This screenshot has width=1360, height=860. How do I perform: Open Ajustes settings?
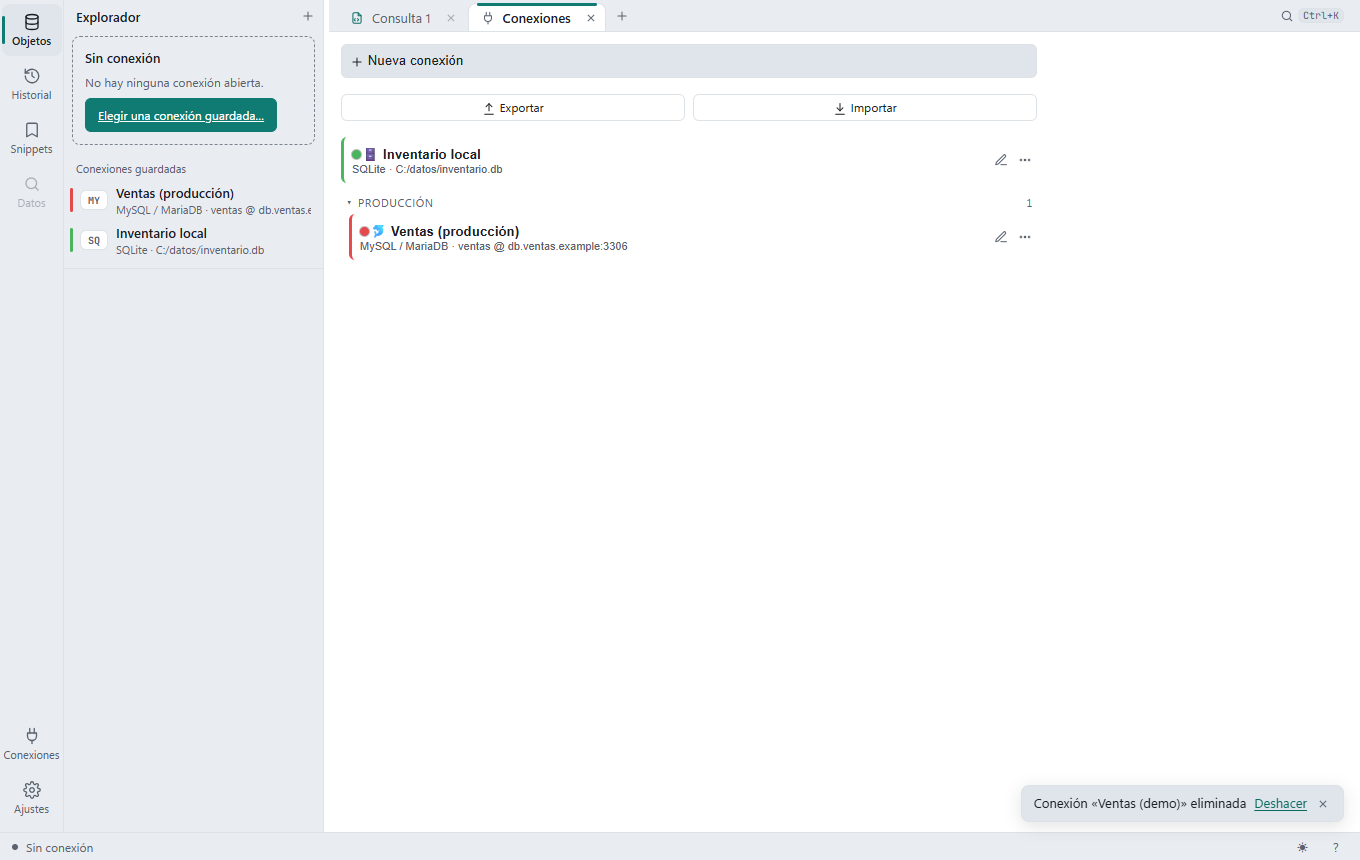[32, 798]
